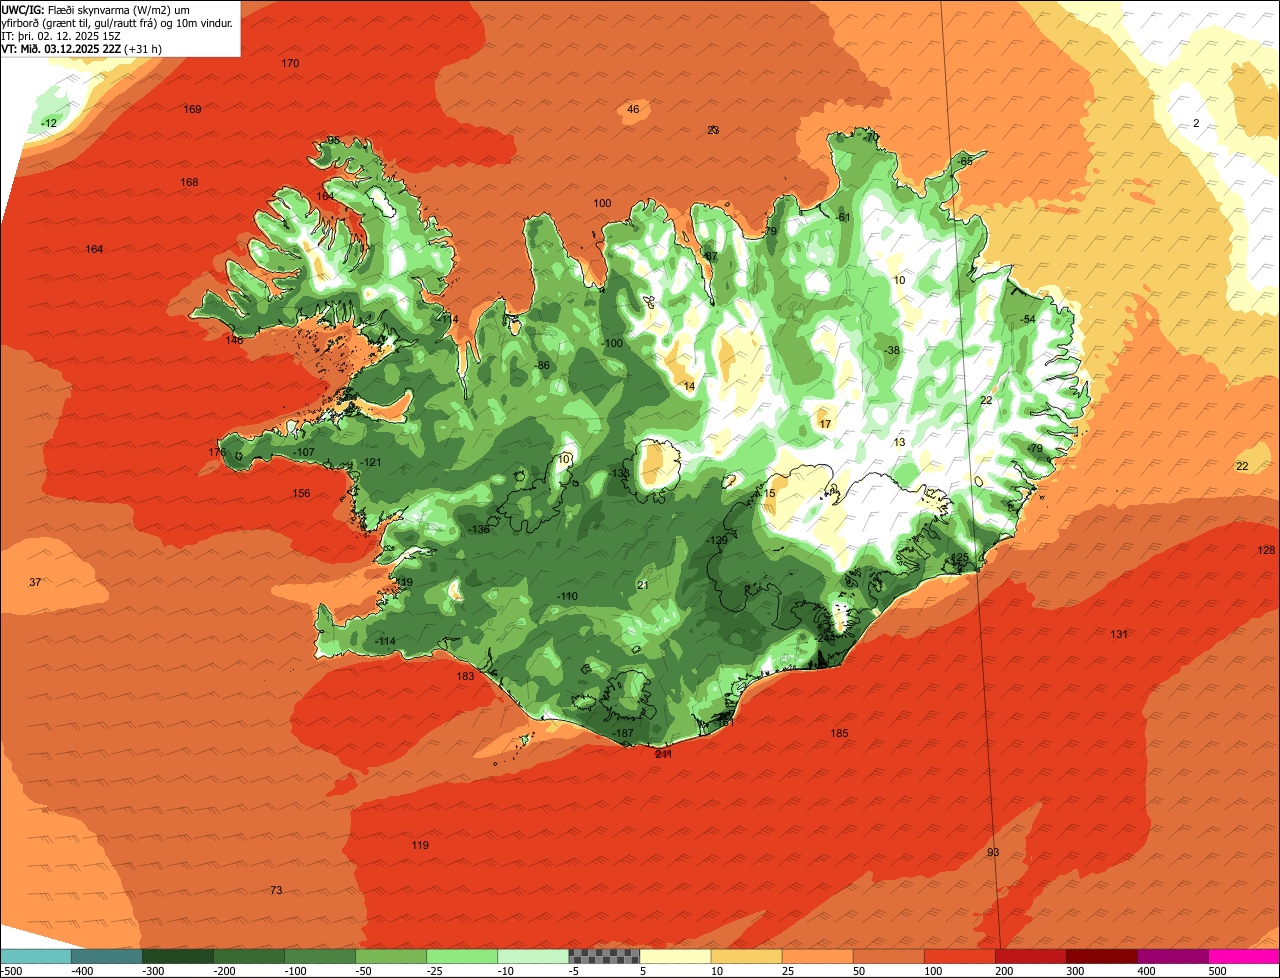Screen dimensions: 1280x978
Task: Click the map value -129
Action: (x=717, y=540)
